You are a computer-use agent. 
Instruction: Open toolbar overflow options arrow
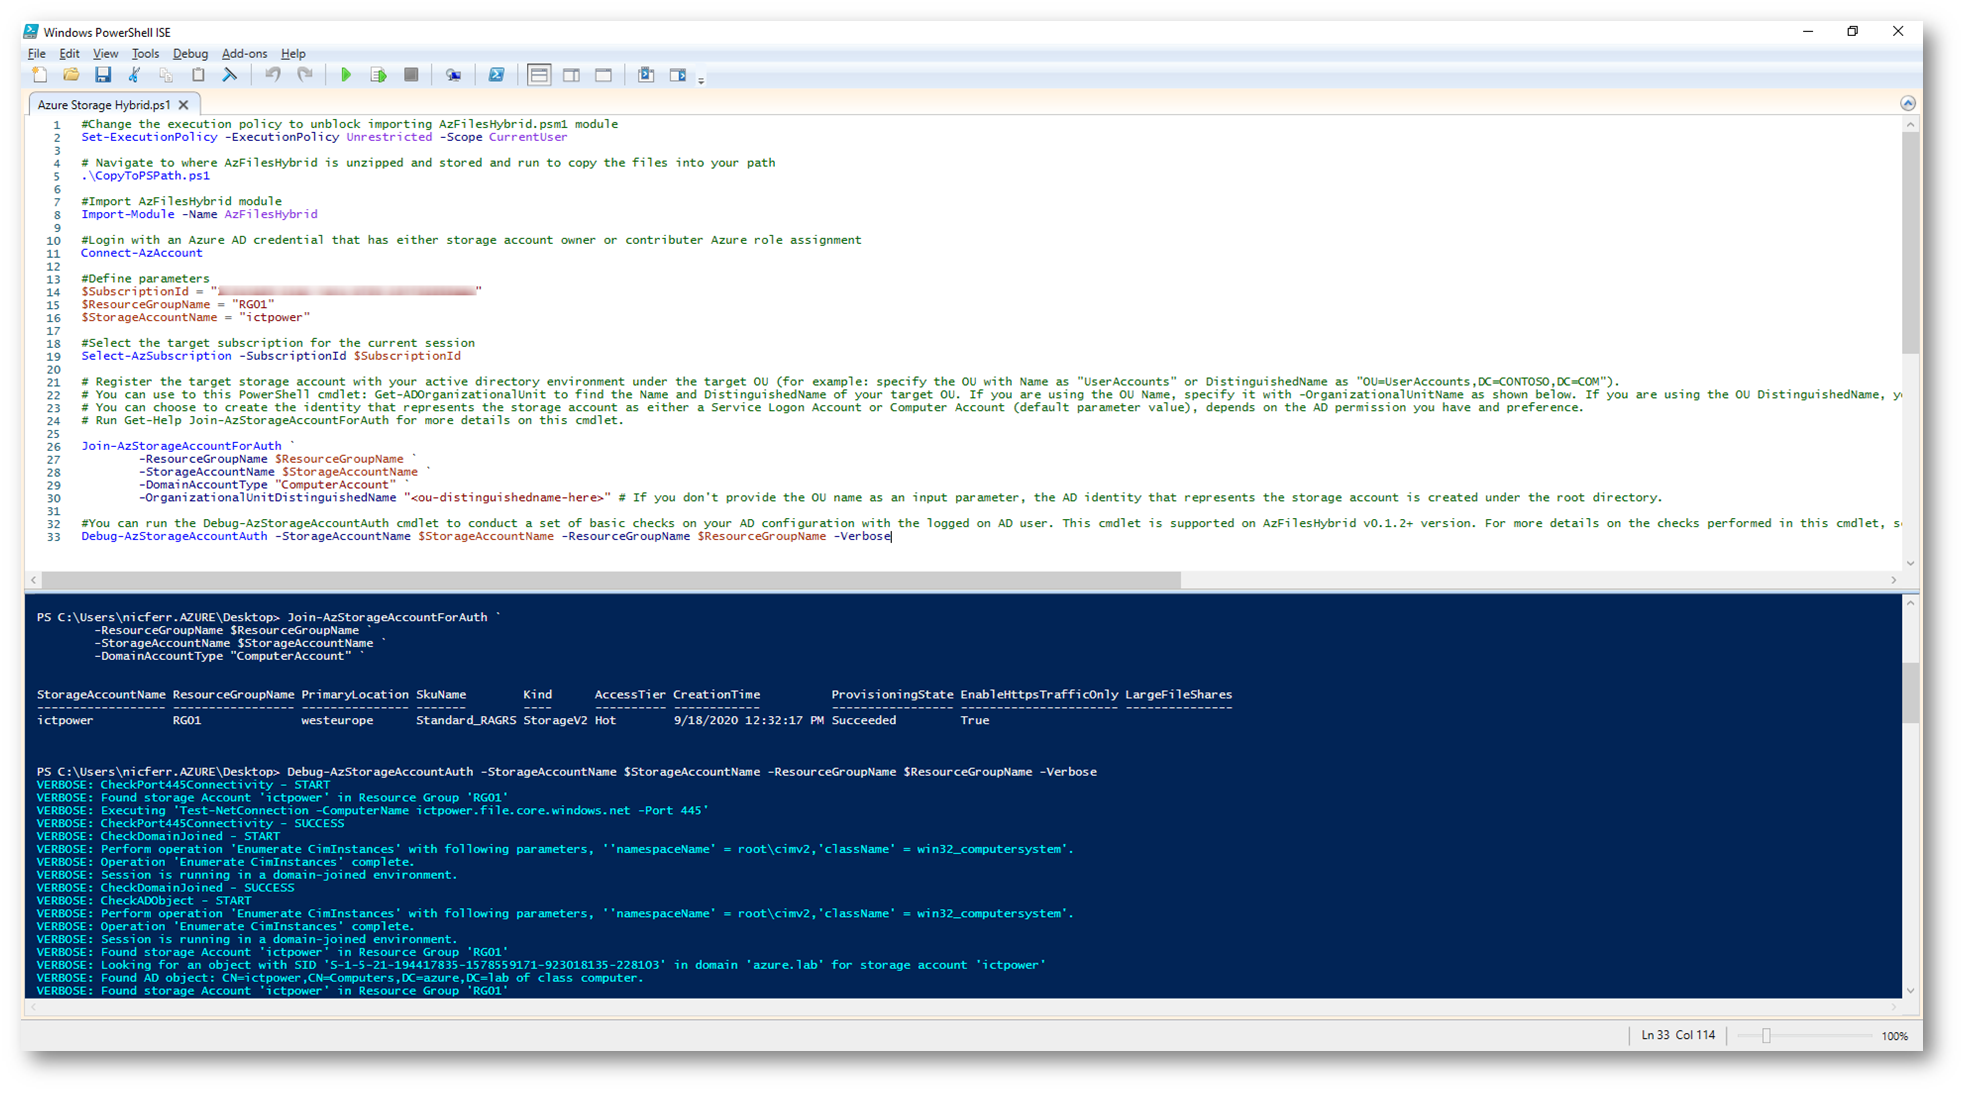[x=701, y=79]
